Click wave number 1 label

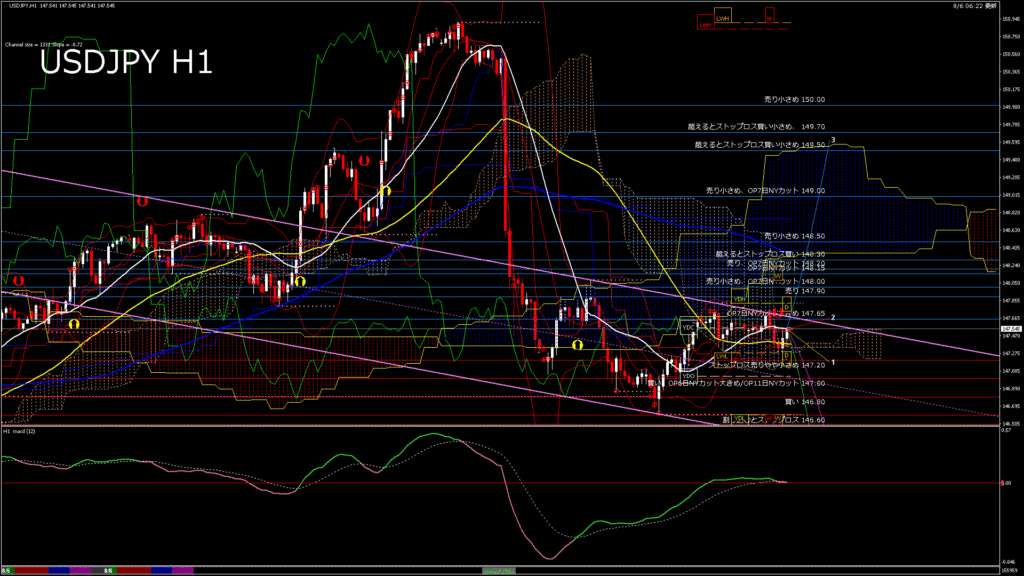tap(833, 362)
